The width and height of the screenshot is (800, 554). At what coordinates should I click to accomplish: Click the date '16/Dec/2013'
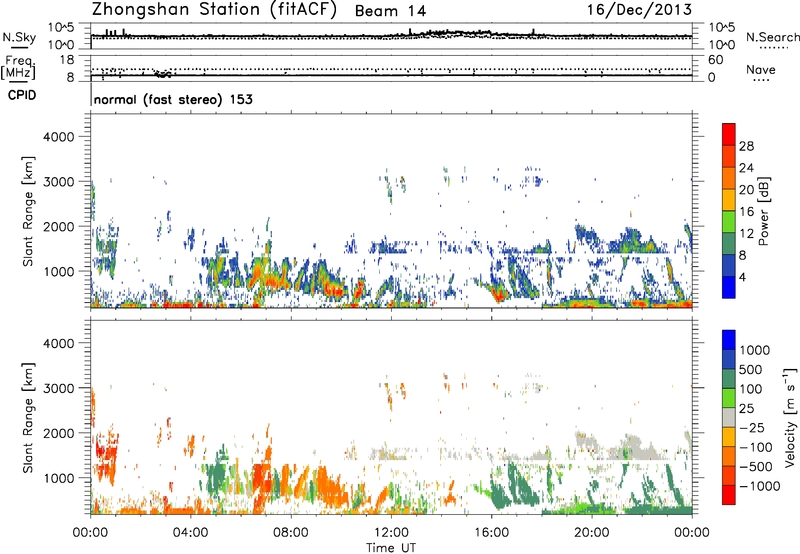[x=640, y=9]
